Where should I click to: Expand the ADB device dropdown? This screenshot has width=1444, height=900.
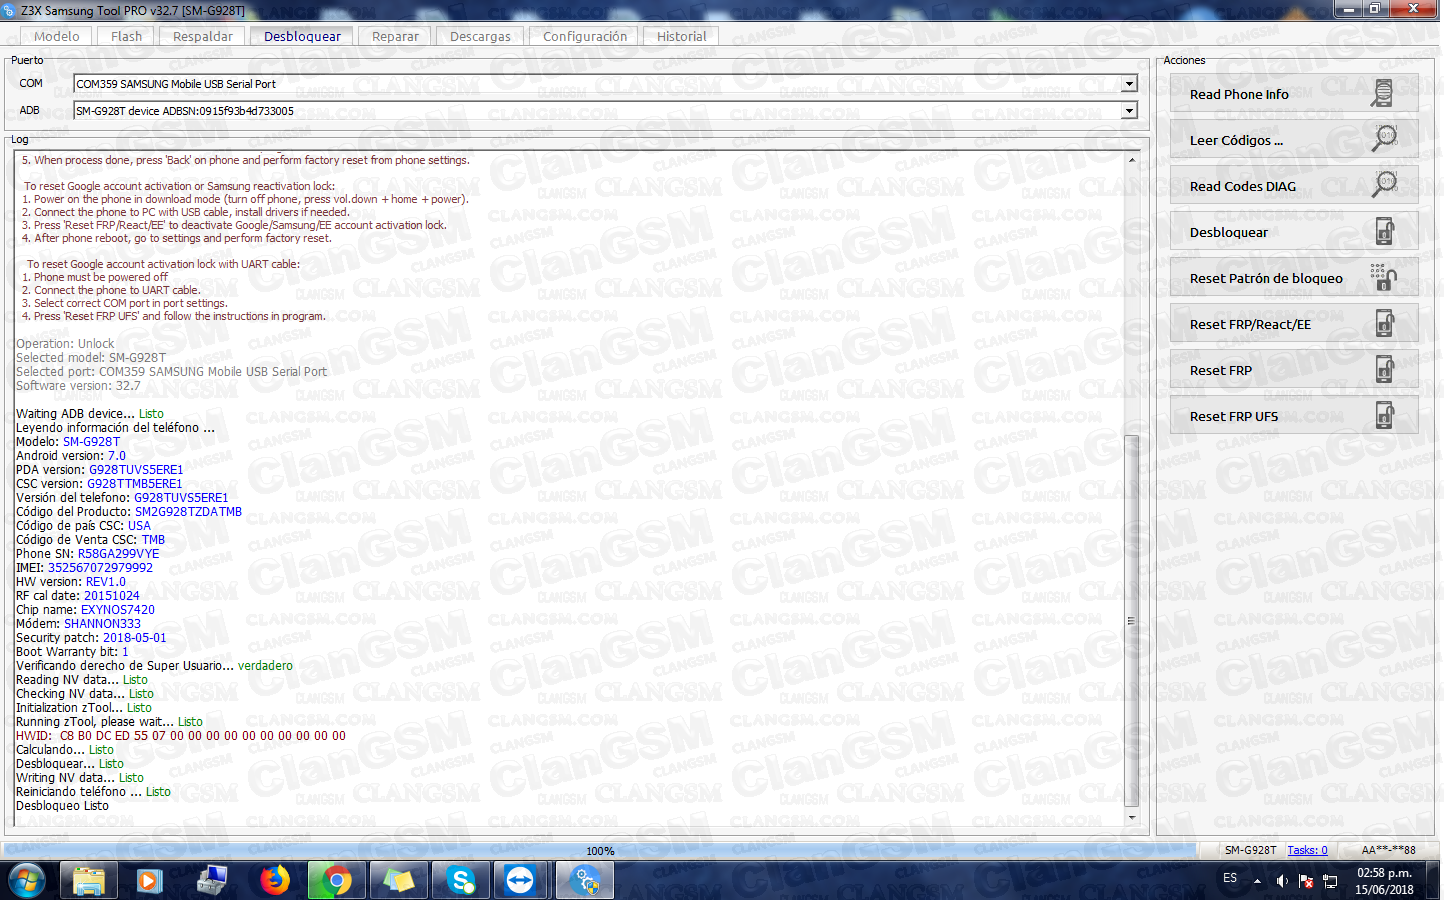(1129, 111)
